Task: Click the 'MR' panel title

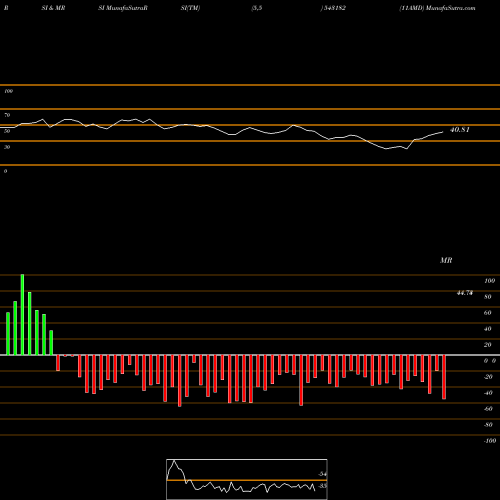Action: point(446,260)
